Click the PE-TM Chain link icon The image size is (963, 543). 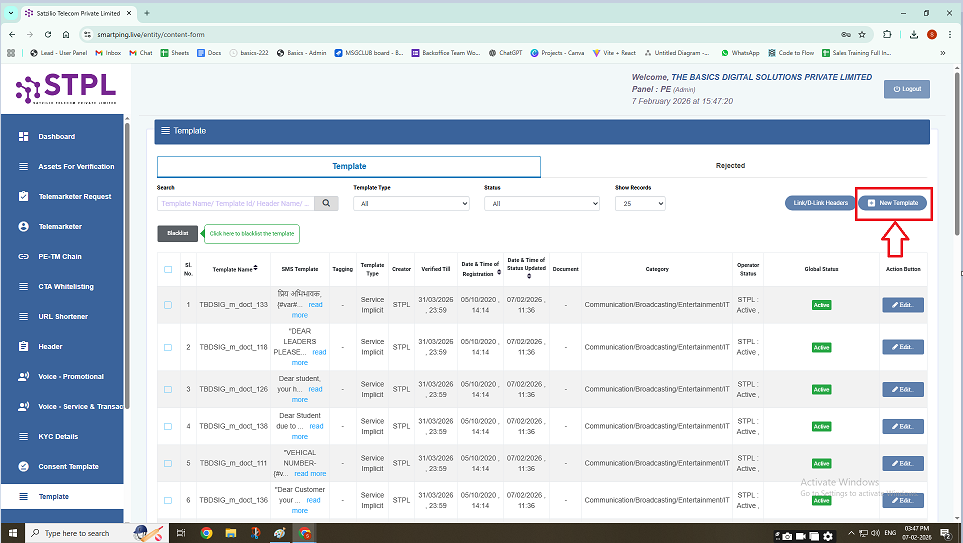pos(24,257)
